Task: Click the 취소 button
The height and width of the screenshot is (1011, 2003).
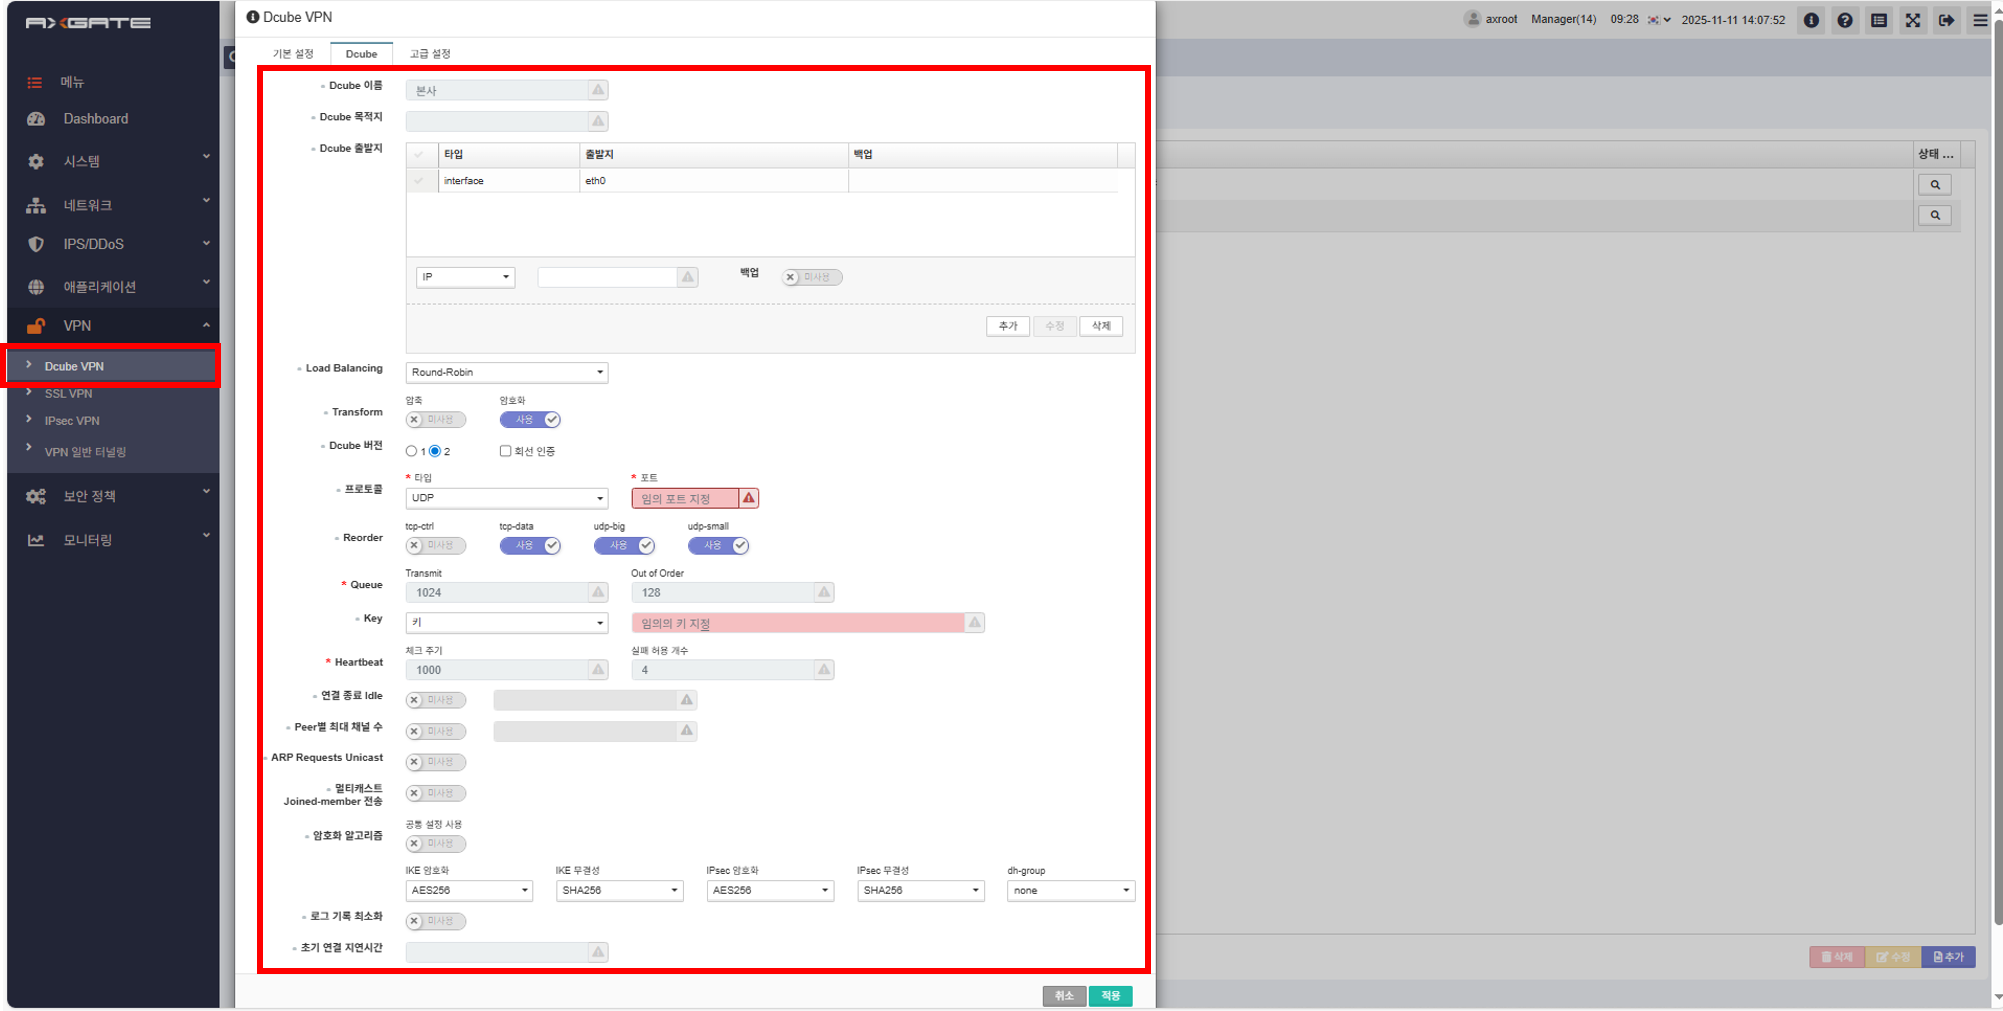Action: (x=1064, y=996)
